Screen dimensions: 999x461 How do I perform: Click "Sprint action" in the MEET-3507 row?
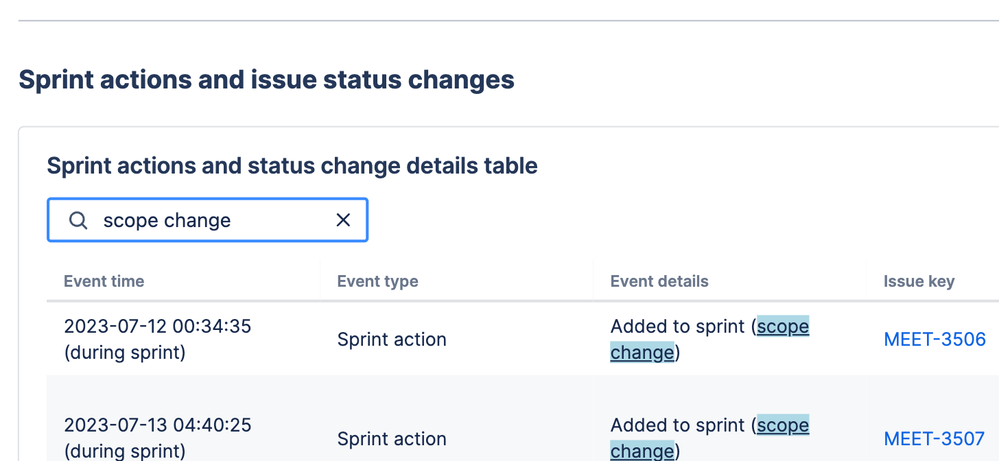pos(391,438)
